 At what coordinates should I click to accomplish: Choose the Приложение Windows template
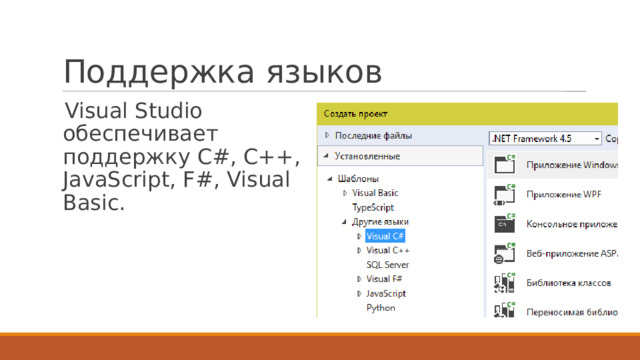pyautogui.click(x=553, y=164)
